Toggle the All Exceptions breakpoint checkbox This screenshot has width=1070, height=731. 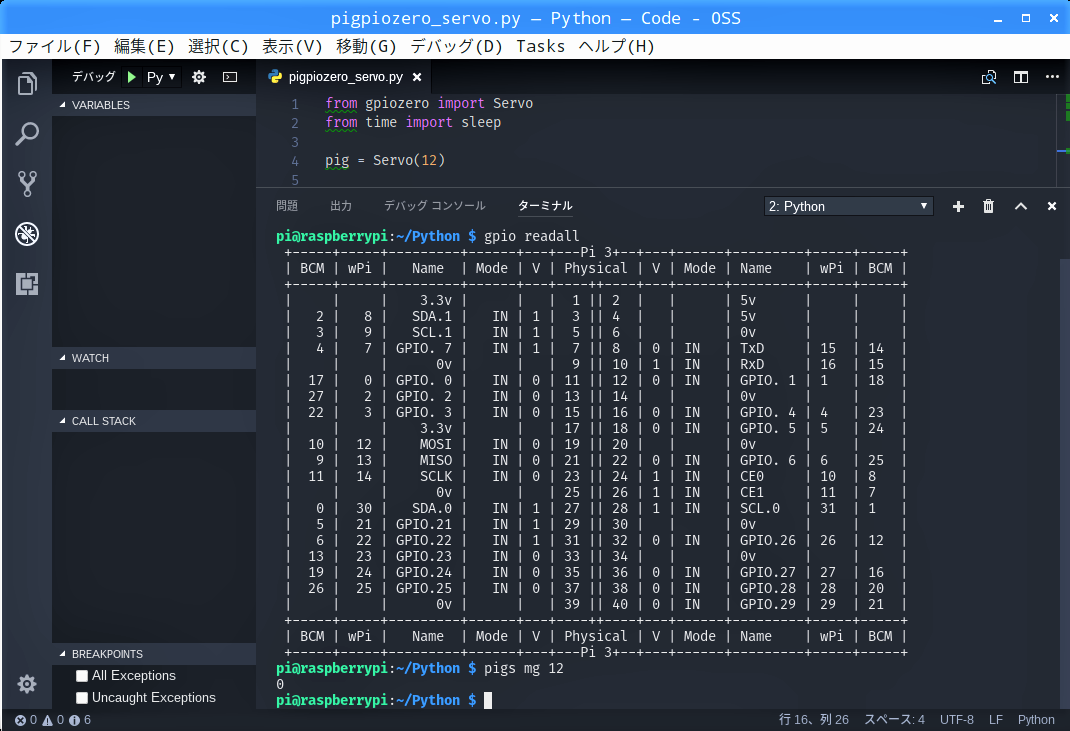click(x=82, y=676)
